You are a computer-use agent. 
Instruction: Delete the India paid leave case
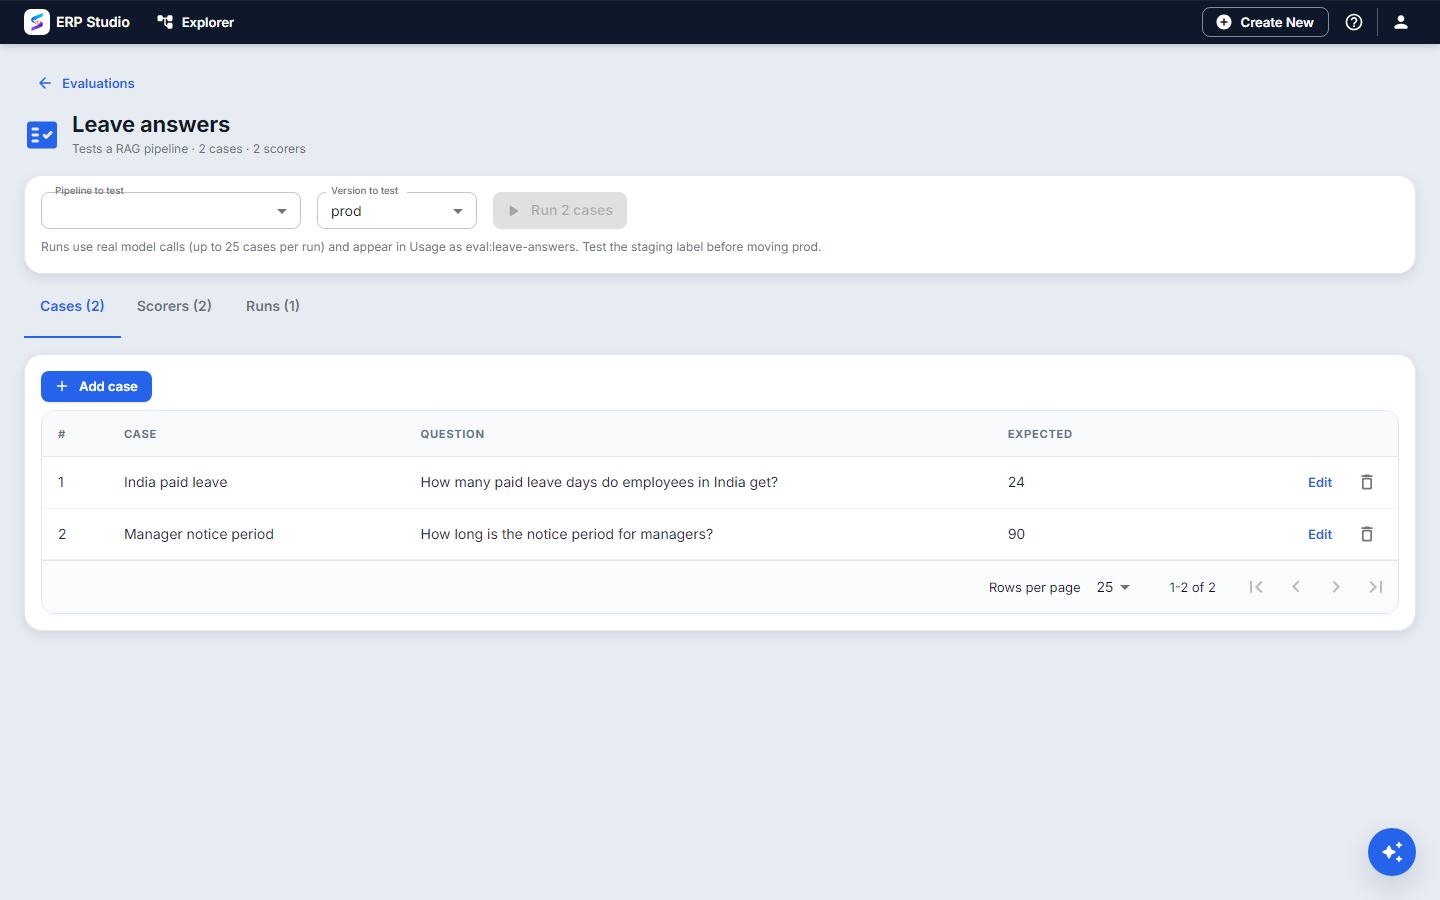pyautogui.click(x=1367, y=482)
